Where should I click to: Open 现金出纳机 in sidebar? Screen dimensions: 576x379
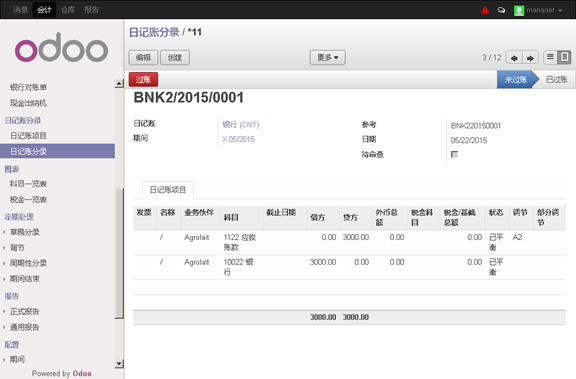click(28, 103)
